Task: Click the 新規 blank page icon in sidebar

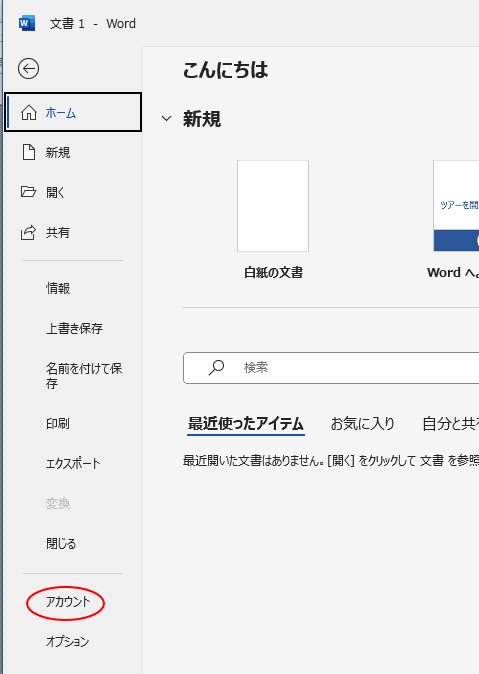Action: click(x=29, y=152)
